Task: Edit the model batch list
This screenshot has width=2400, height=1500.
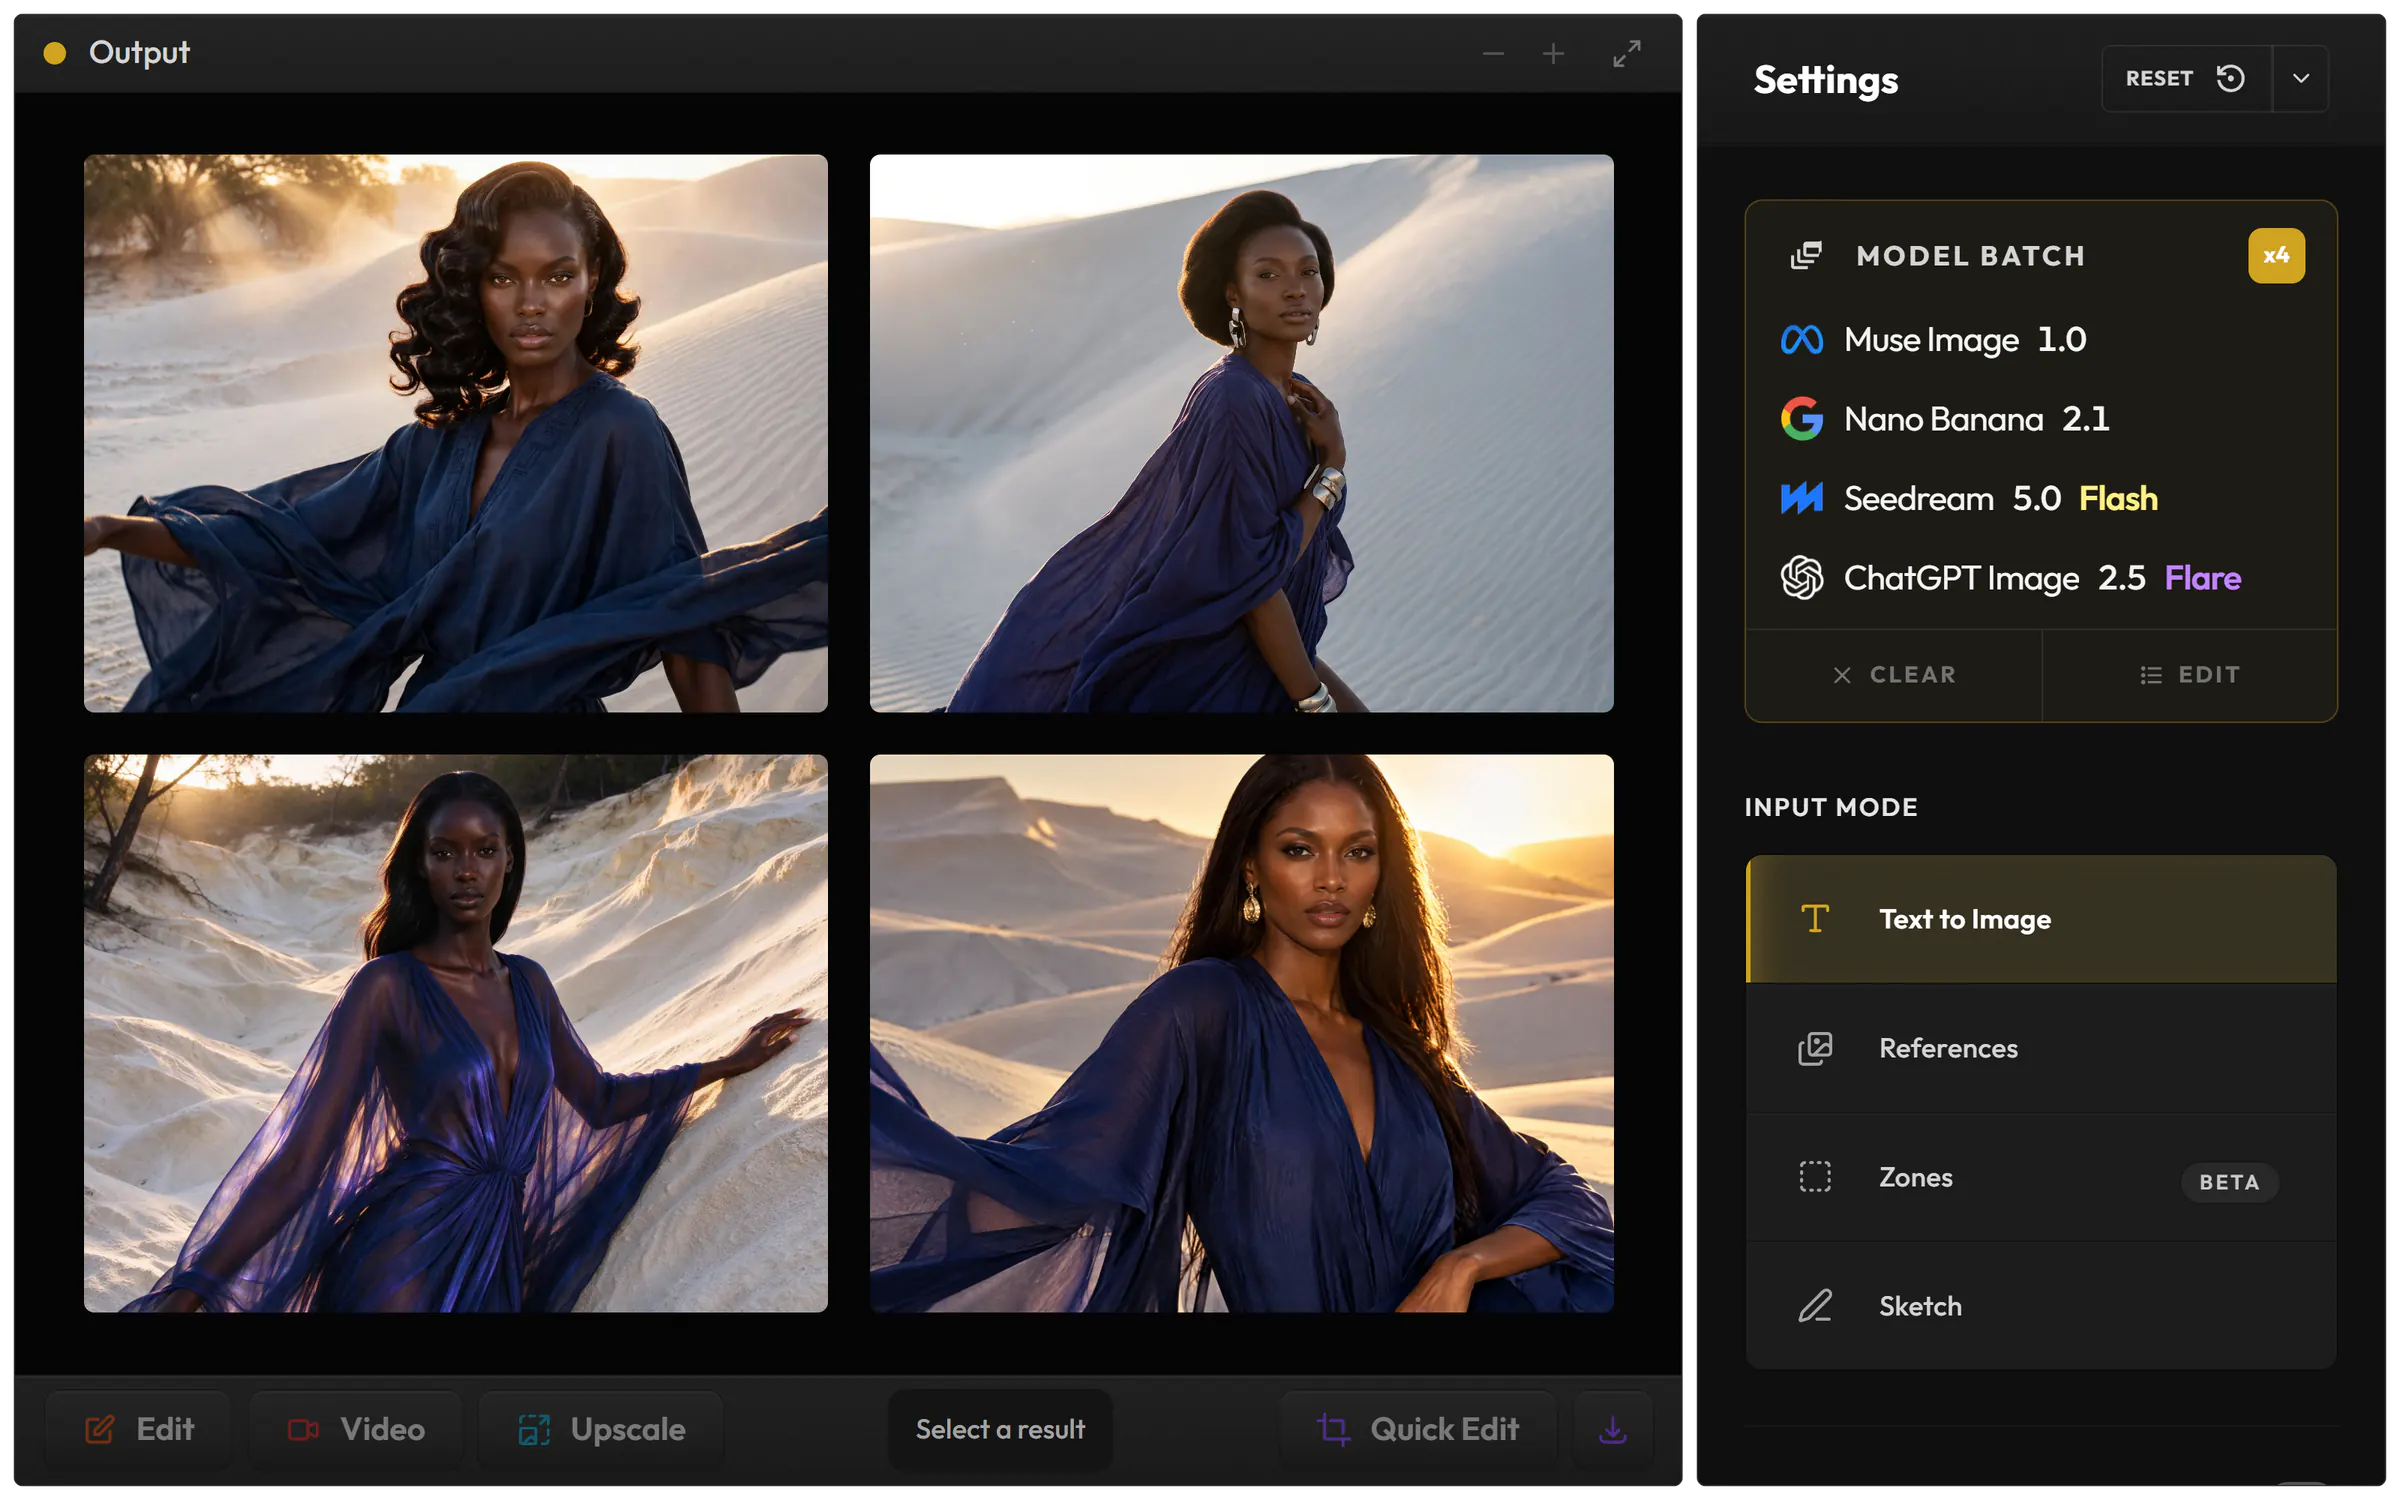Action: (x=2189, y=675)
